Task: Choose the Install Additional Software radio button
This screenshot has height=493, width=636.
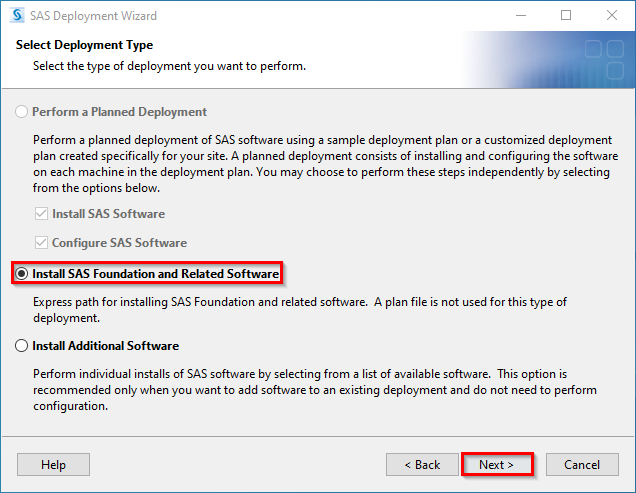Action: tap(21, 346)
